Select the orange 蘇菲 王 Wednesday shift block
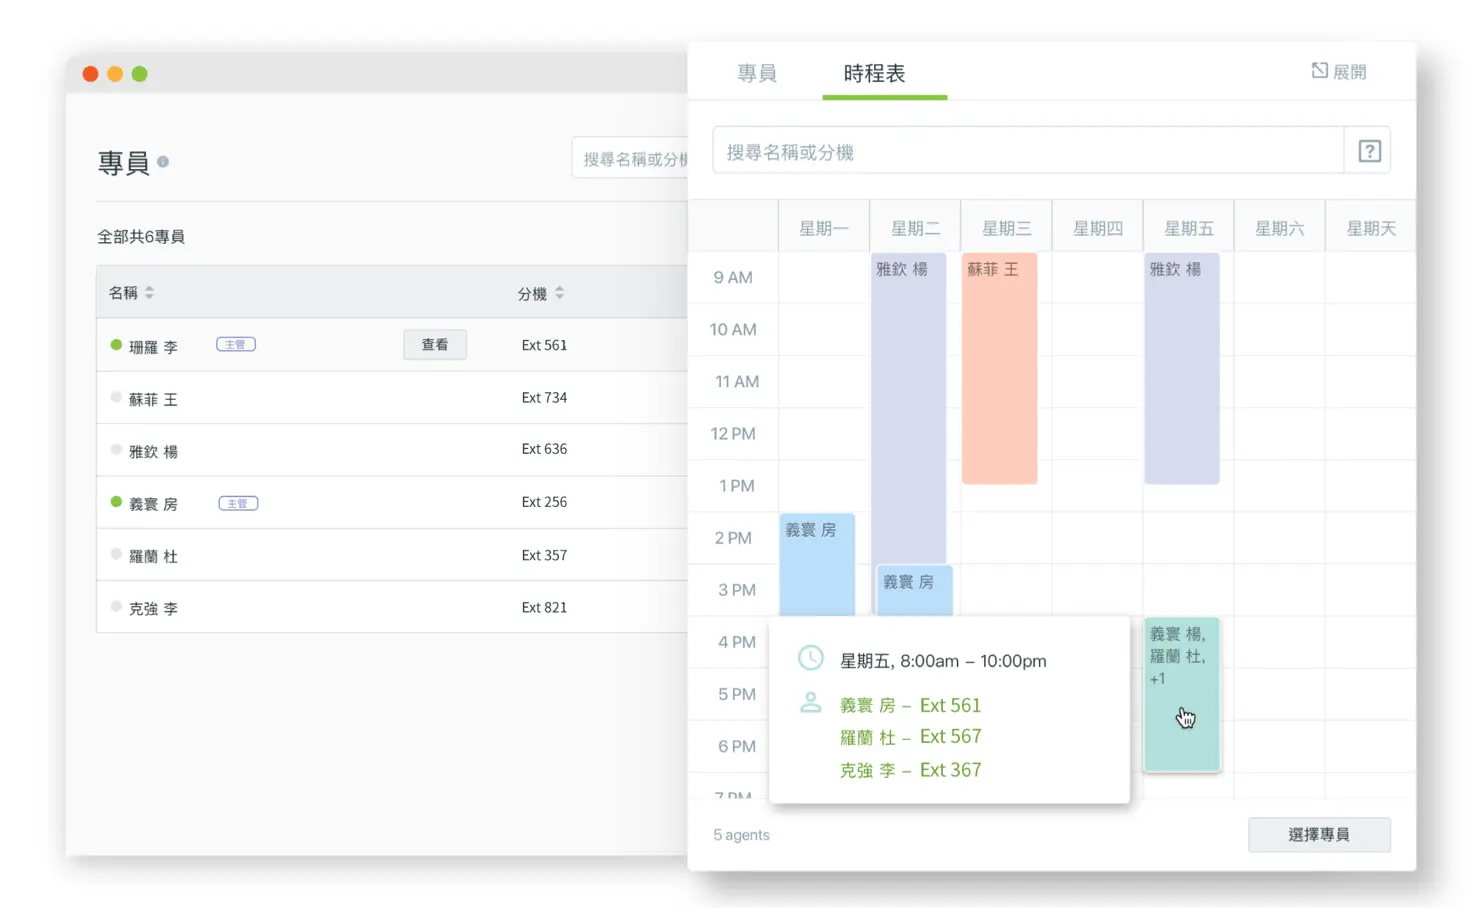The width and height of the screenshot is (1479, 909). pyautogui.click(x=999, y=370)
